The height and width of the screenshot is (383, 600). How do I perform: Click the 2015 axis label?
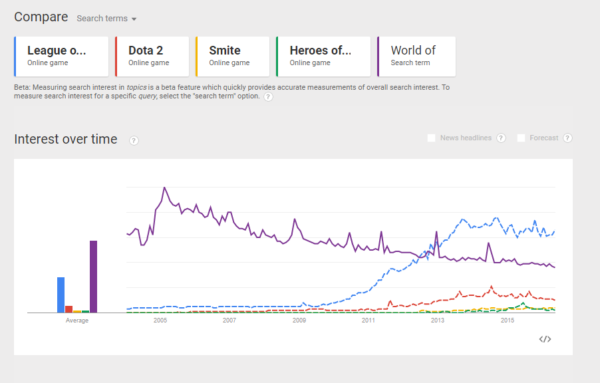point(507,321)
